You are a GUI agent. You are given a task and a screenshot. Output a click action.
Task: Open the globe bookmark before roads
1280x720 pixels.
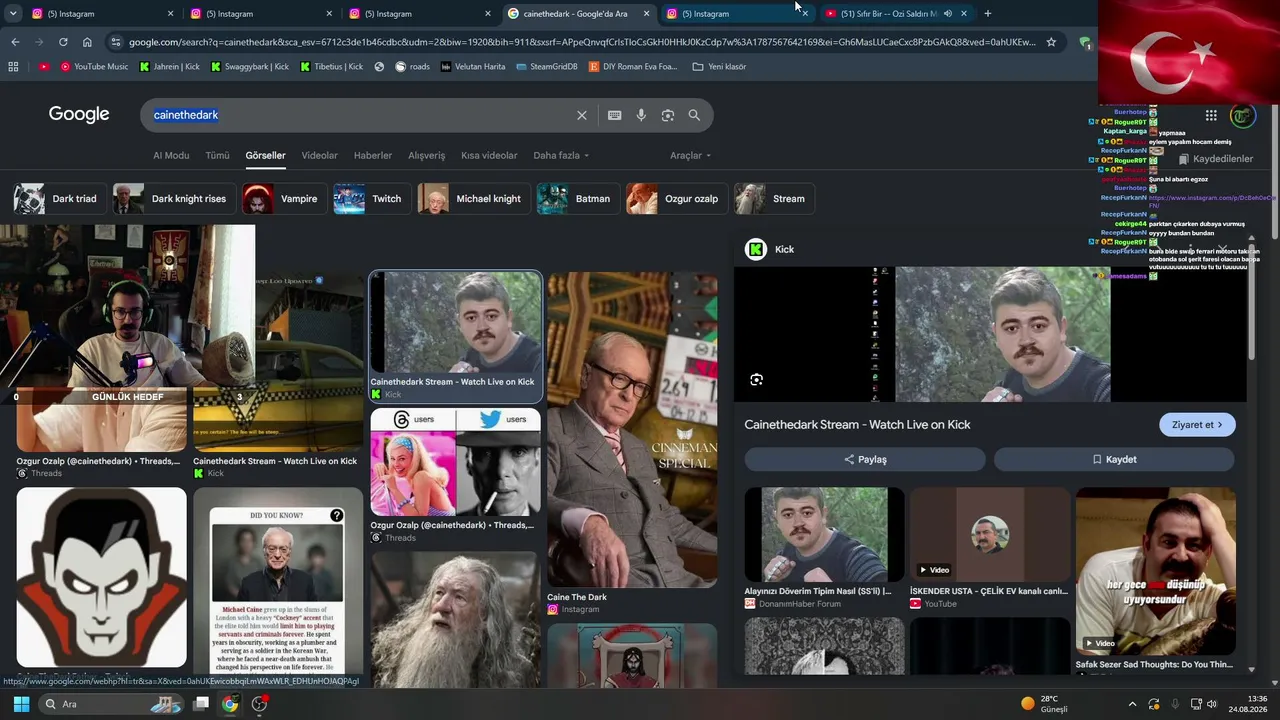coord(379,67)
